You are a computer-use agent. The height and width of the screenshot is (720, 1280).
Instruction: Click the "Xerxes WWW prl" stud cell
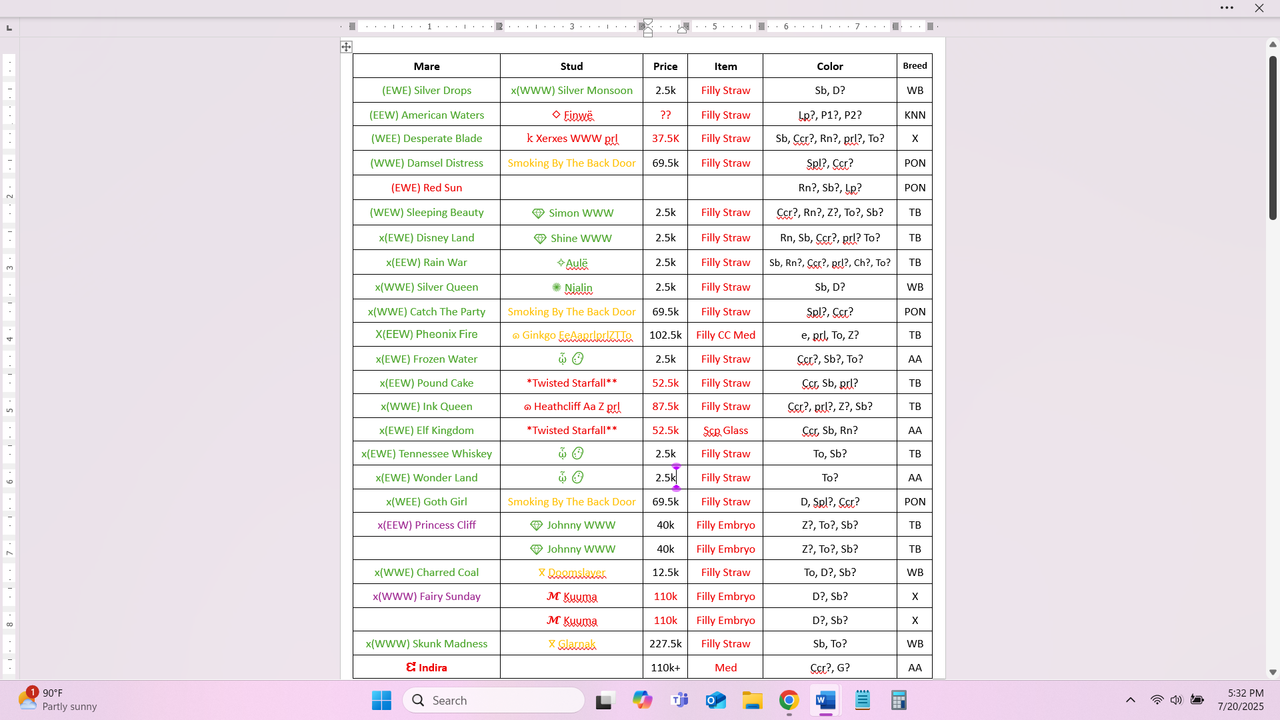572,139
